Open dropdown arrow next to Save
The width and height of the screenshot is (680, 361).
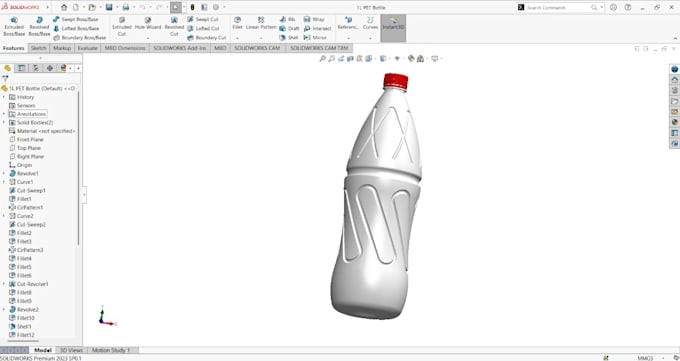coord(116,7)
